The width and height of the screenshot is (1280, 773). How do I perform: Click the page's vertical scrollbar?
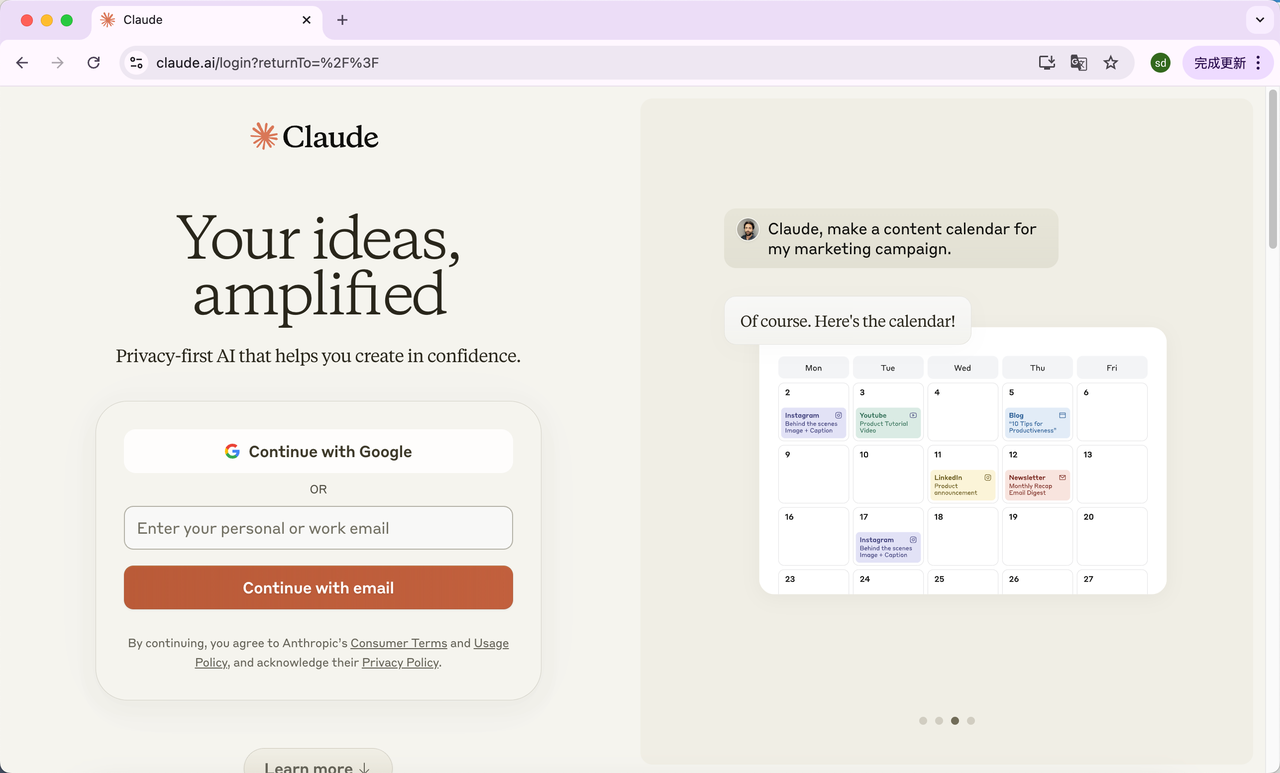coord(1273,170)
